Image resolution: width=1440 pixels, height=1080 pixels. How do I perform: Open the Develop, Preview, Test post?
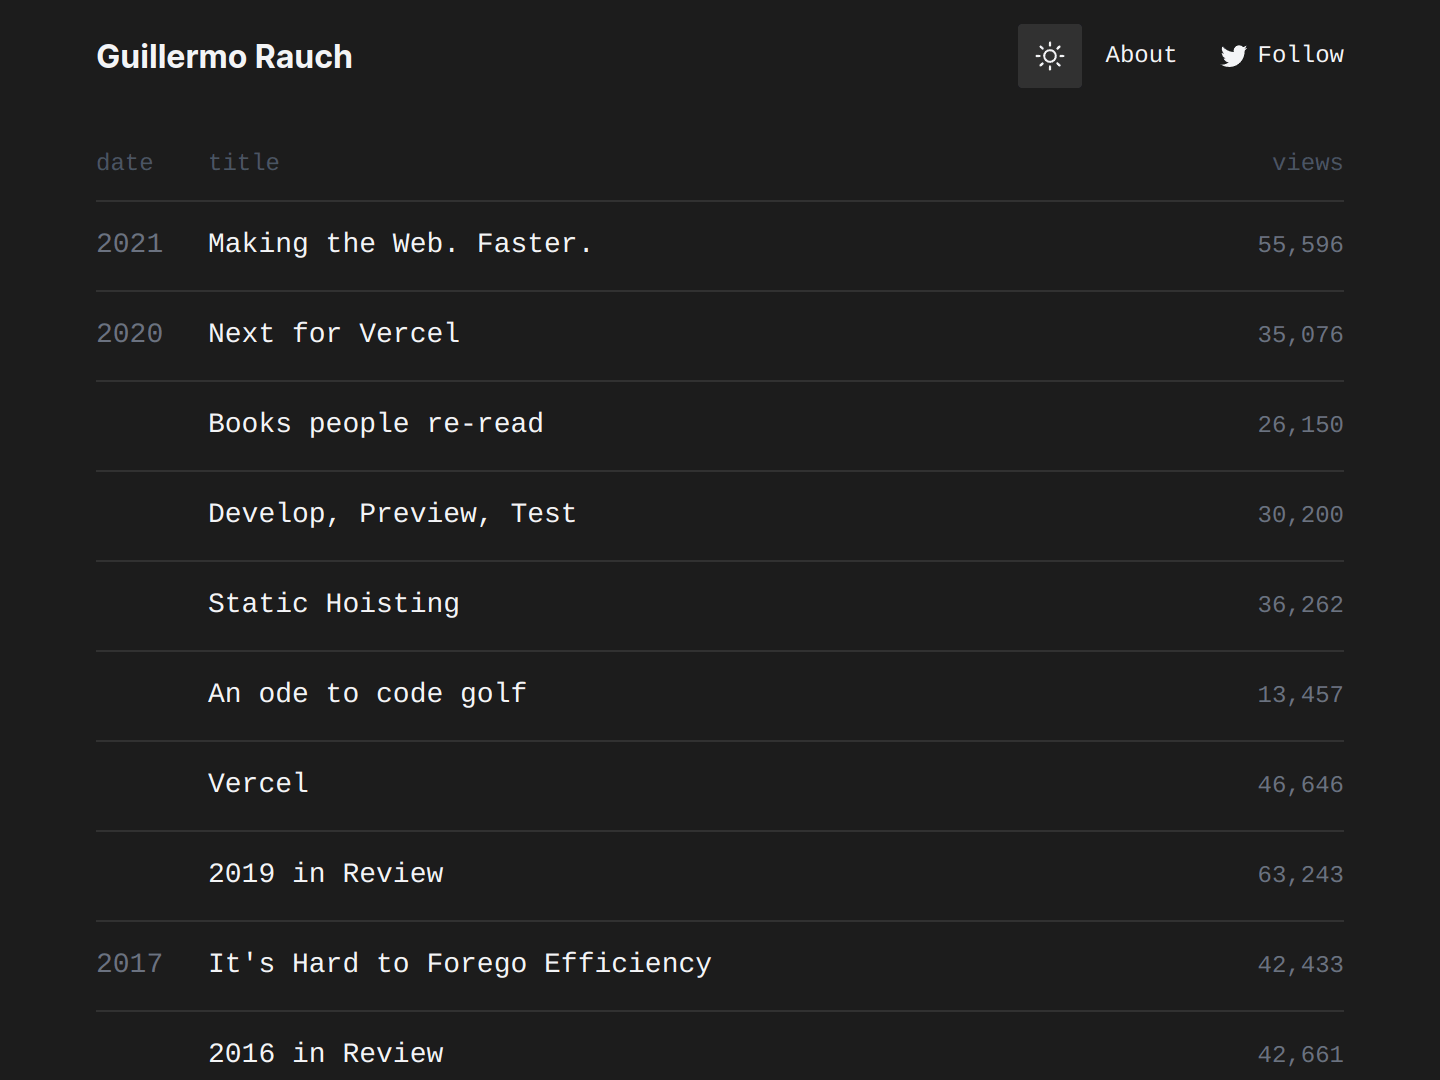pos(392,514)
